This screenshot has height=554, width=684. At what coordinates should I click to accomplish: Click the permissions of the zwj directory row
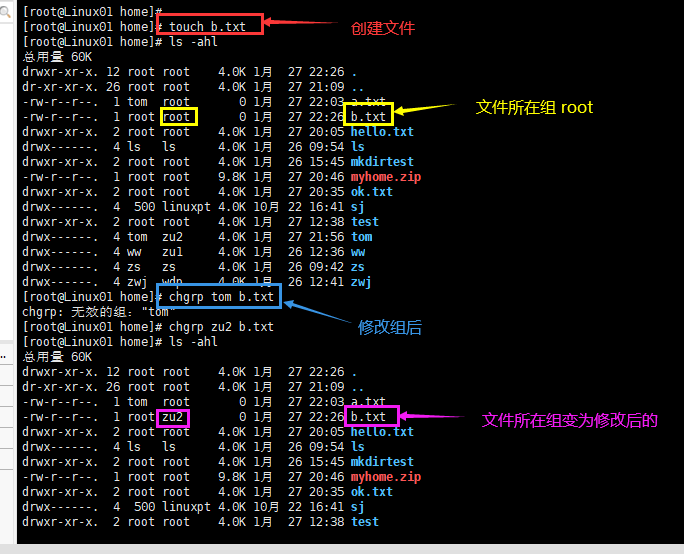point(60,282)
